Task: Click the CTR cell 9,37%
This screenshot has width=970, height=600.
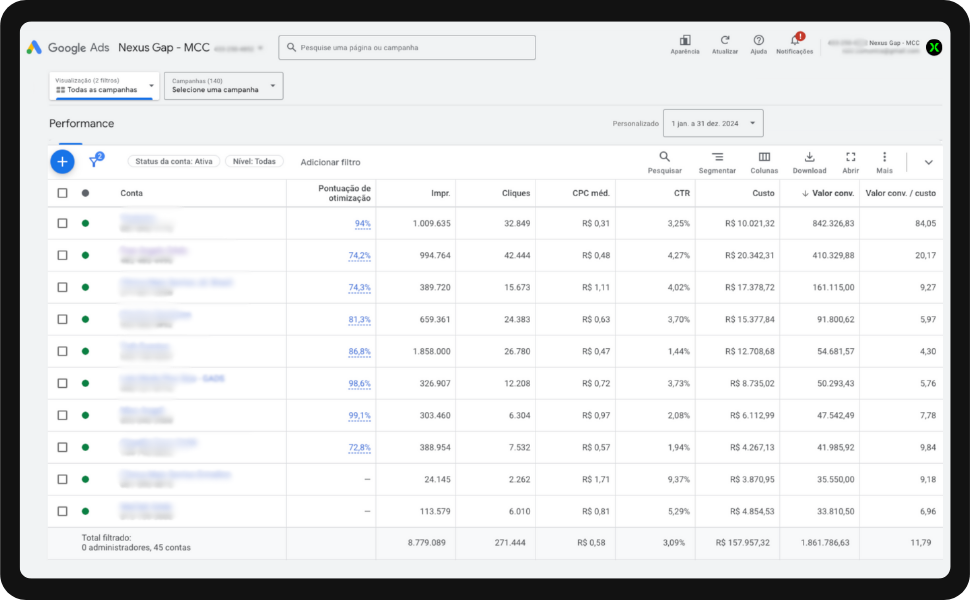Action: [x=679, y=479]
